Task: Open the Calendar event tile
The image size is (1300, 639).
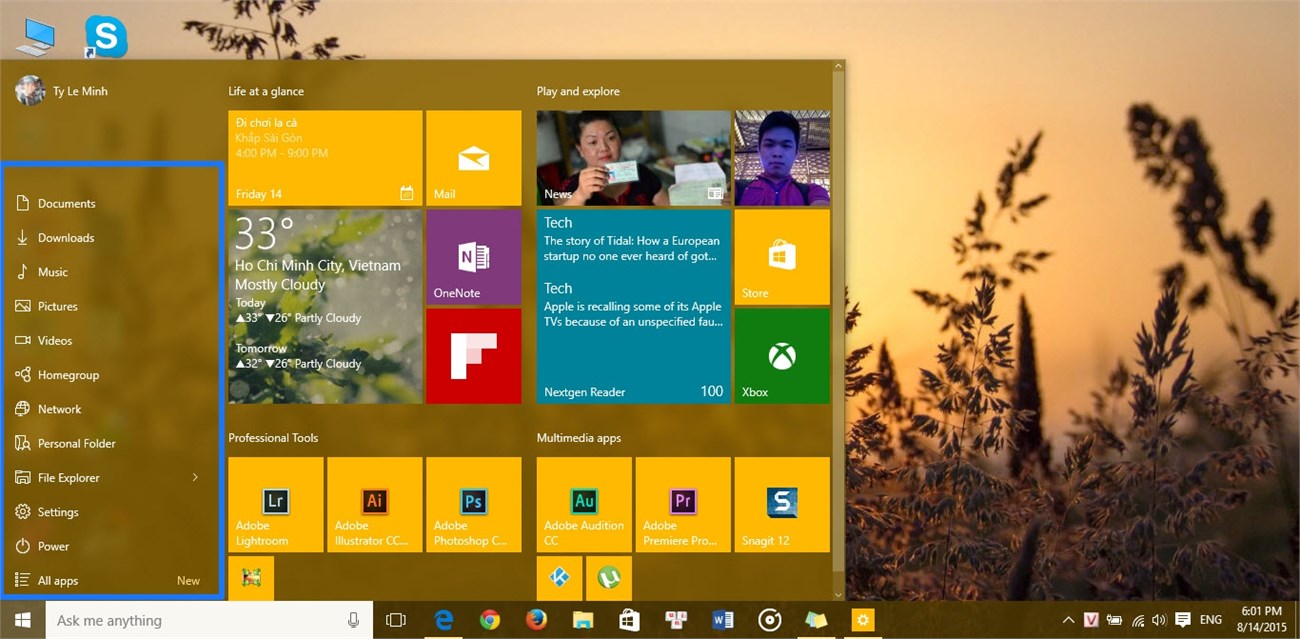Action: pyautogui.click(x=325, y=158)
